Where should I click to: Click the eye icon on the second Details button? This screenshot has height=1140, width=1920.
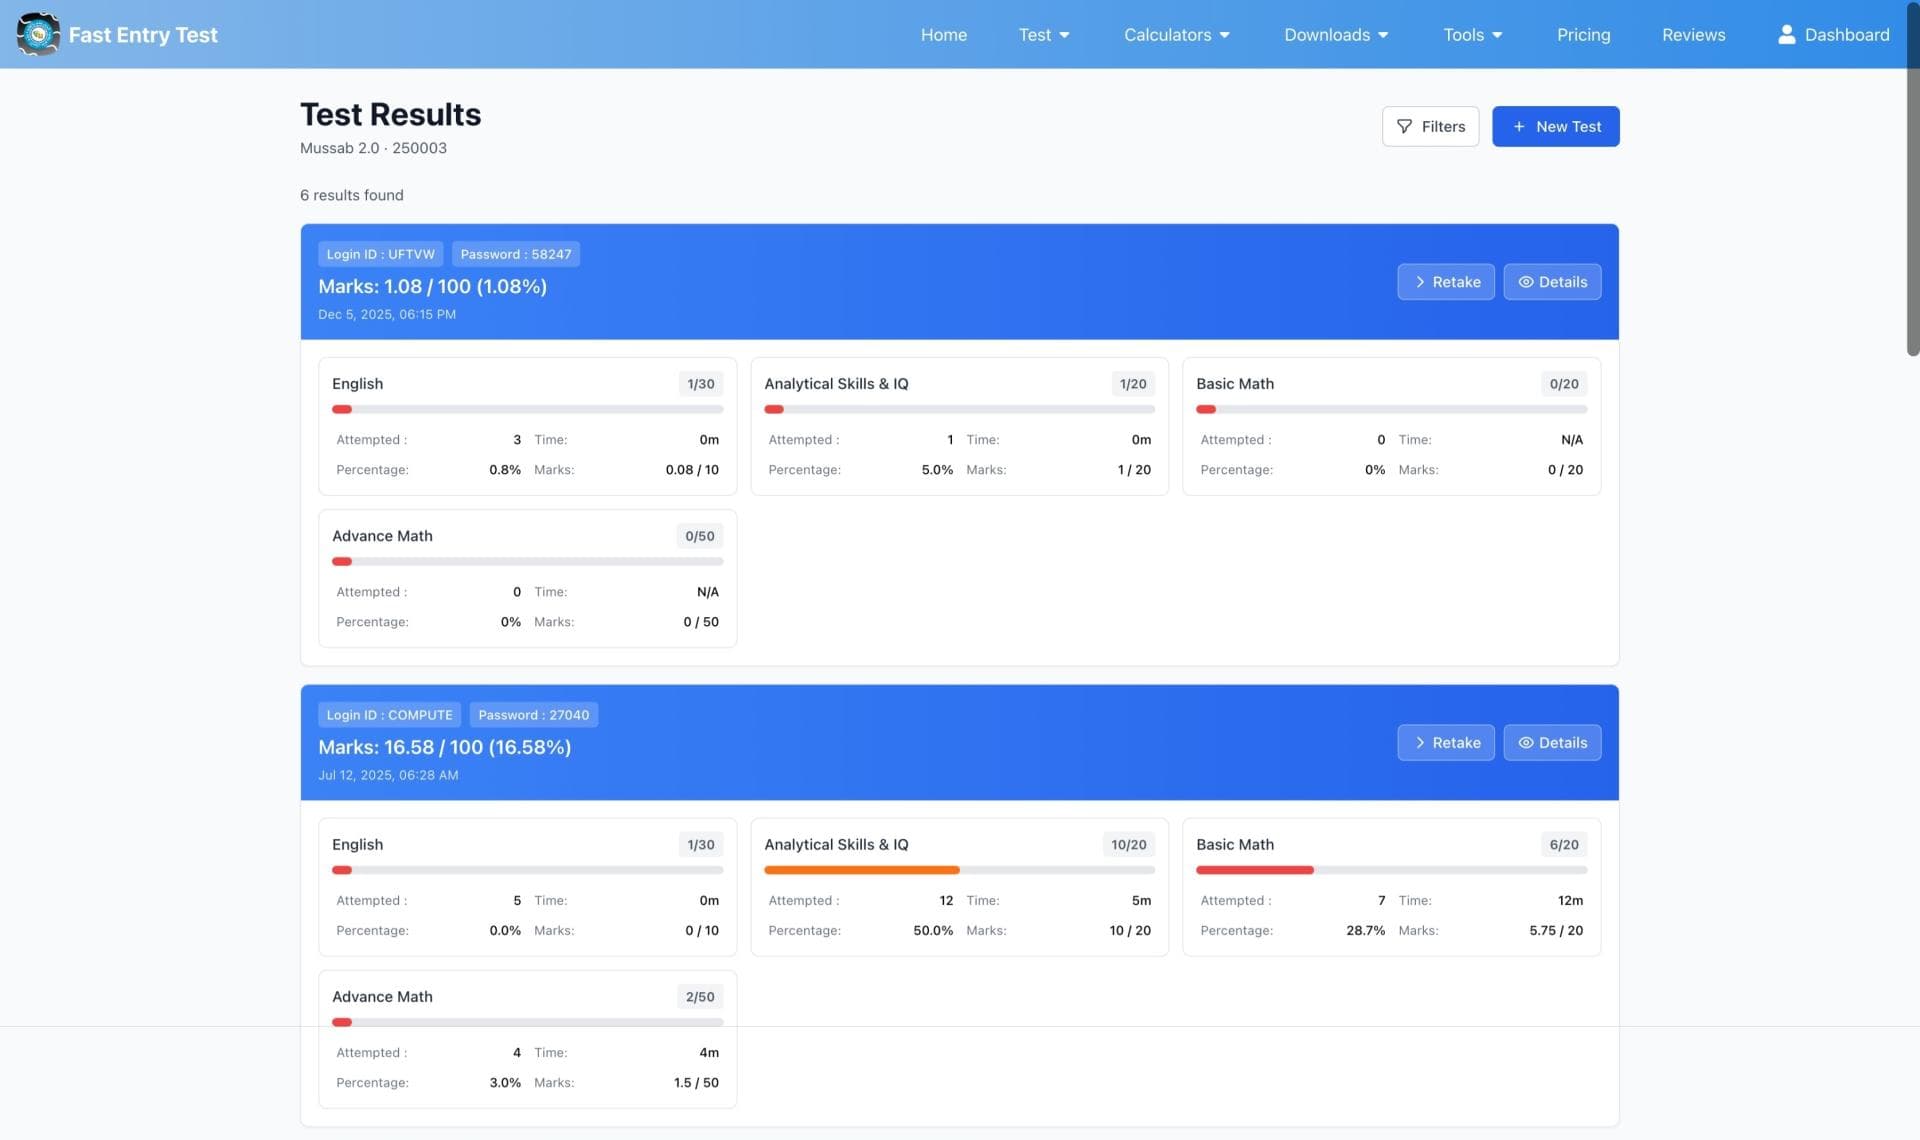[x=1526, y=742]
